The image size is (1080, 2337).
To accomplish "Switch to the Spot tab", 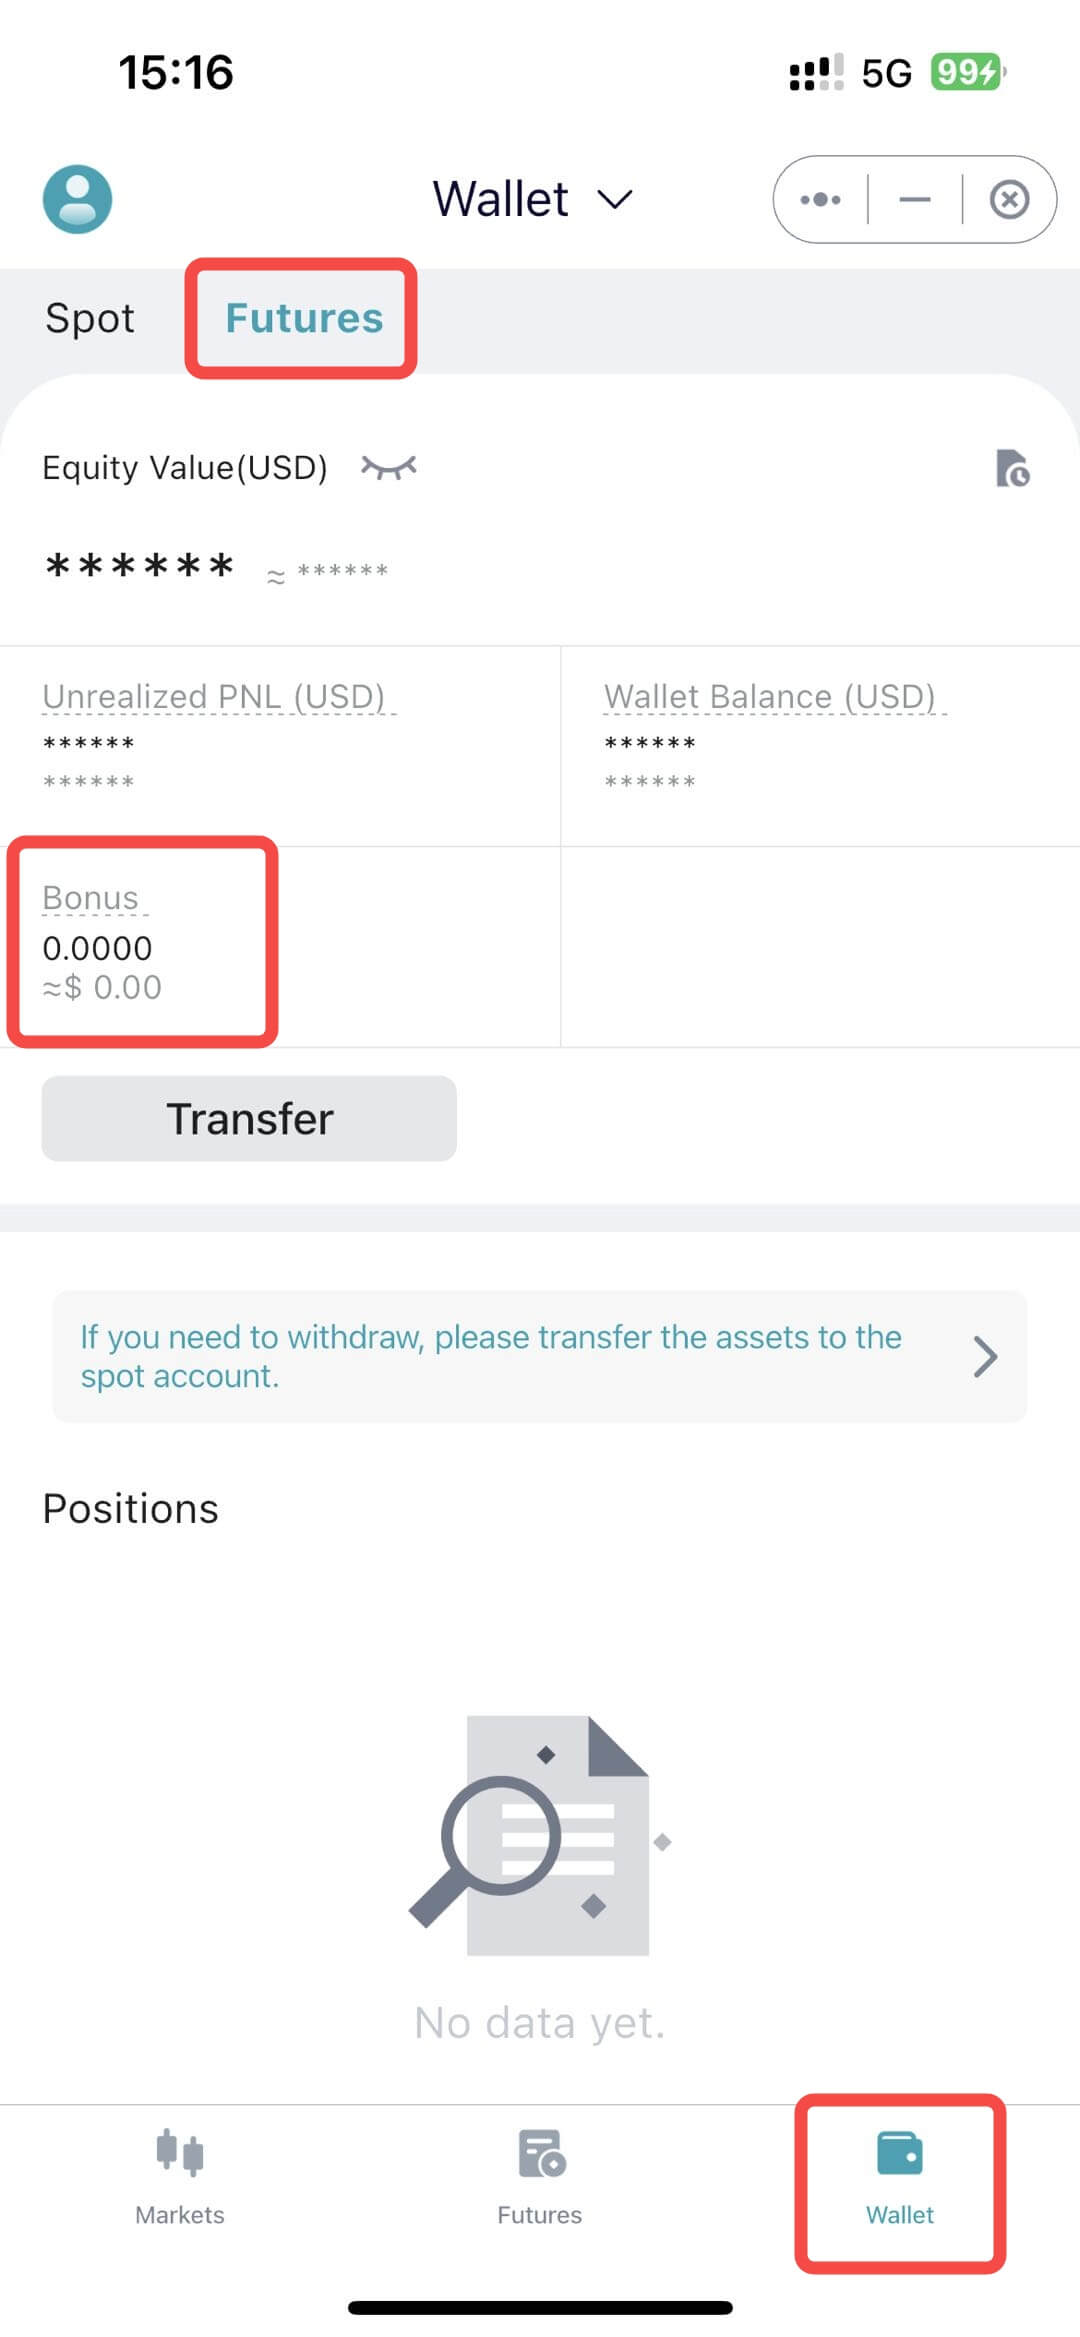I will click(90, 318).
